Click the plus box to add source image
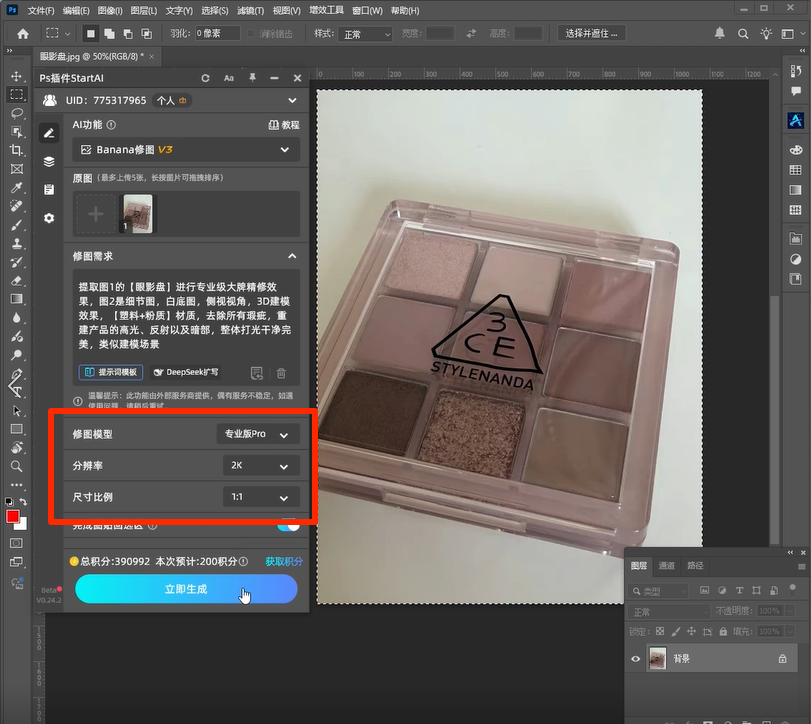Viewport: 811px width, 724px height. 96,214
